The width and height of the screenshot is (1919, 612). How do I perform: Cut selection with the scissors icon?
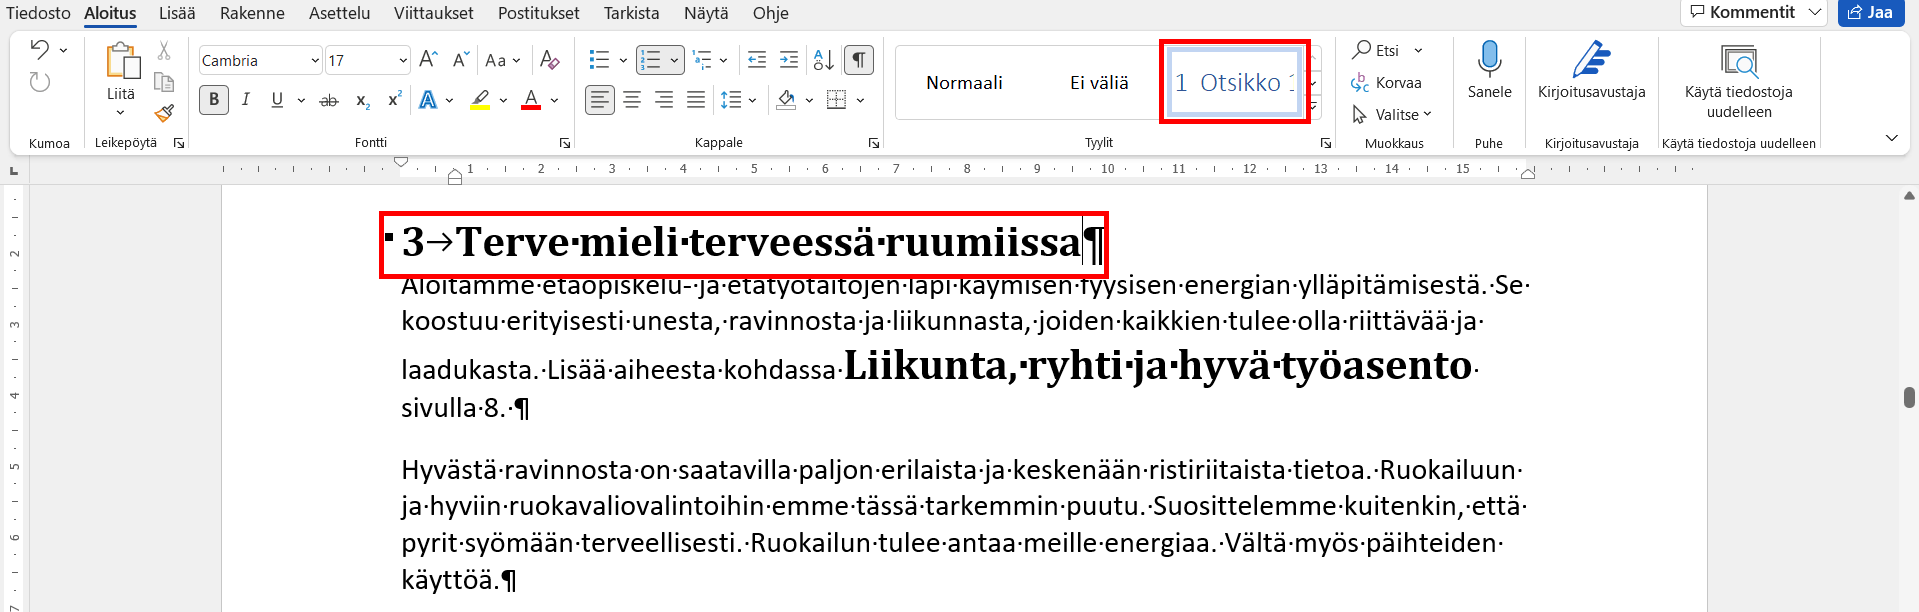tap(164, 50)
